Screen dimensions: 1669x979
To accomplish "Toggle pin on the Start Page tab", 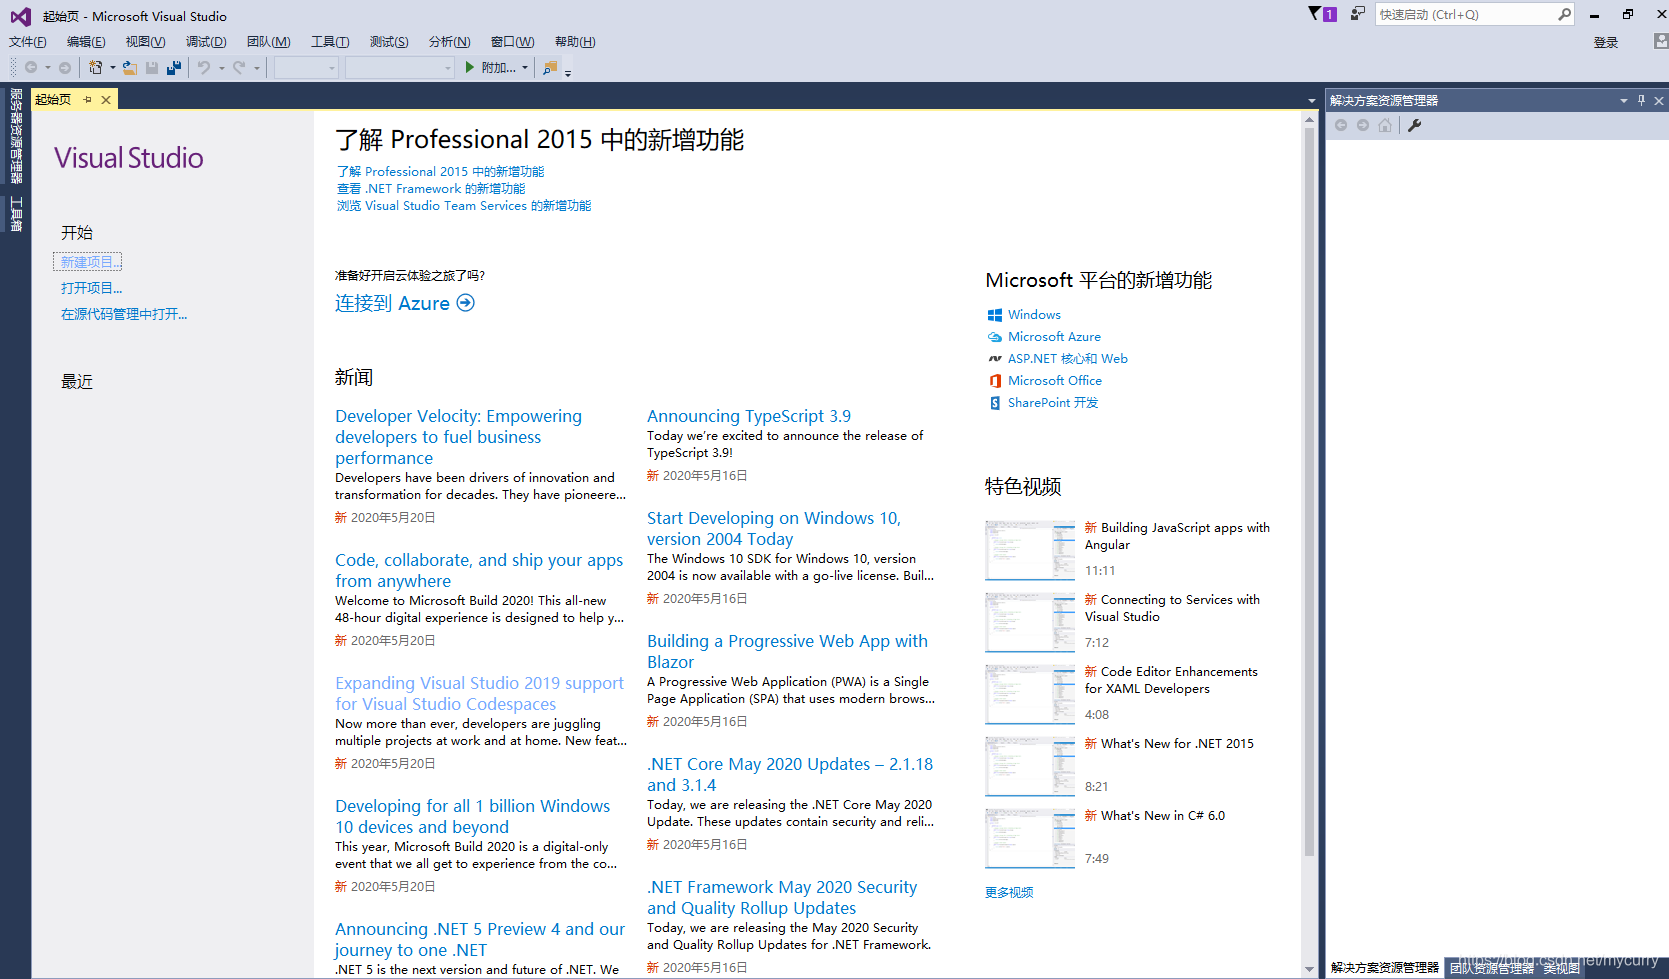I will click(x=88, y=99).
